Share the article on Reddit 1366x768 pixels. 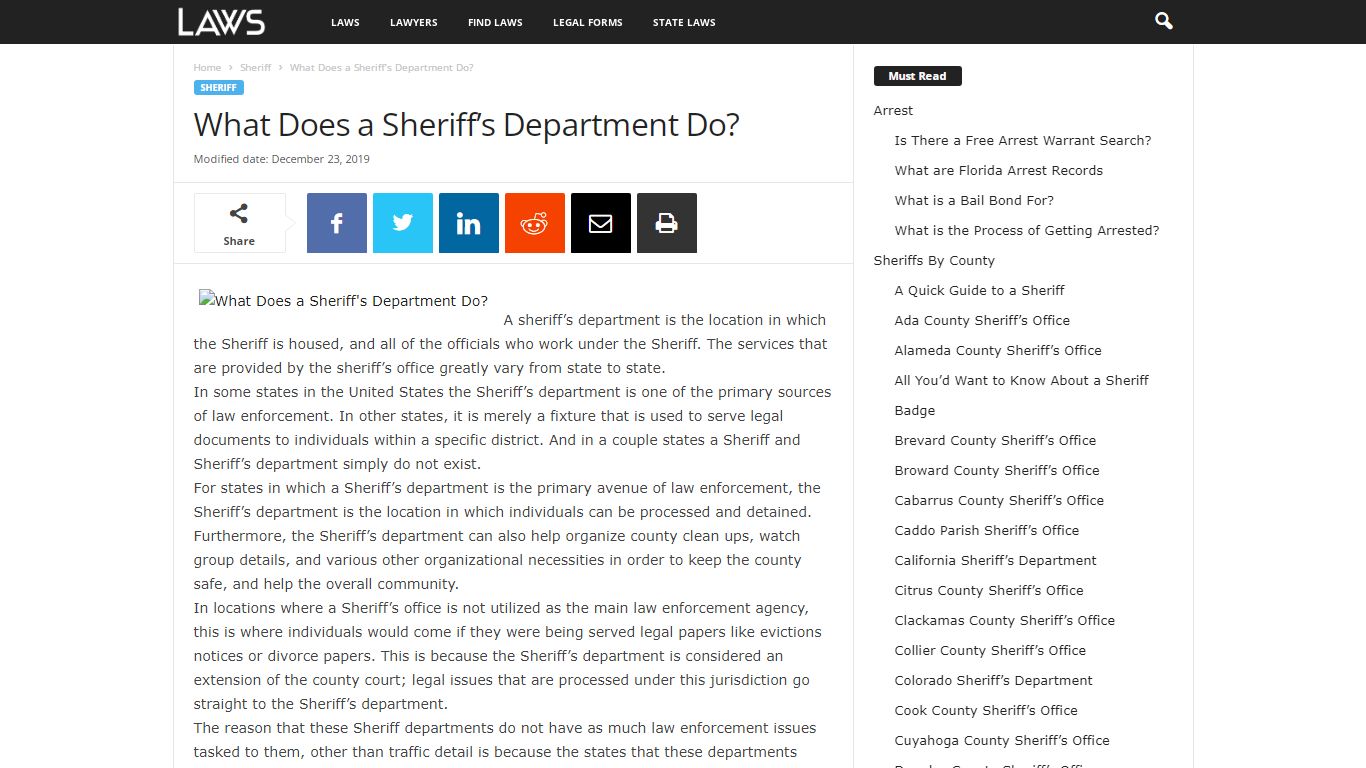coord(535,223)
